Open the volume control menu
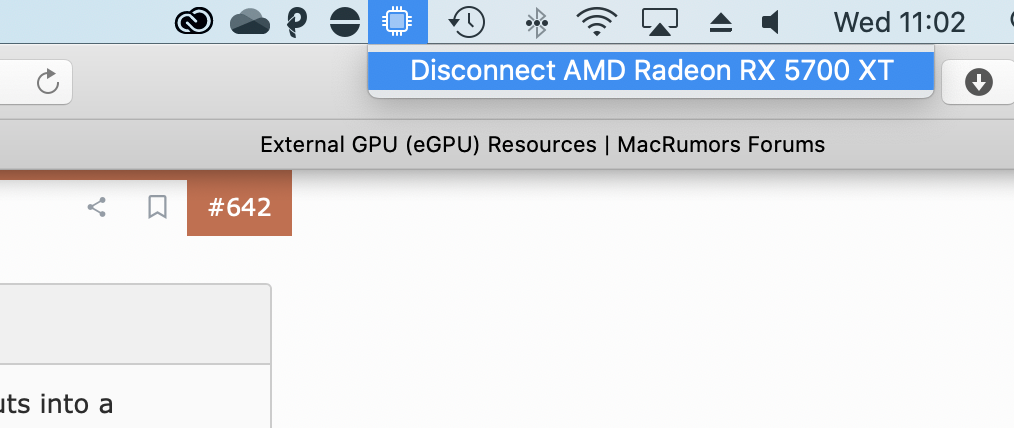 click(x=771, y=21)
